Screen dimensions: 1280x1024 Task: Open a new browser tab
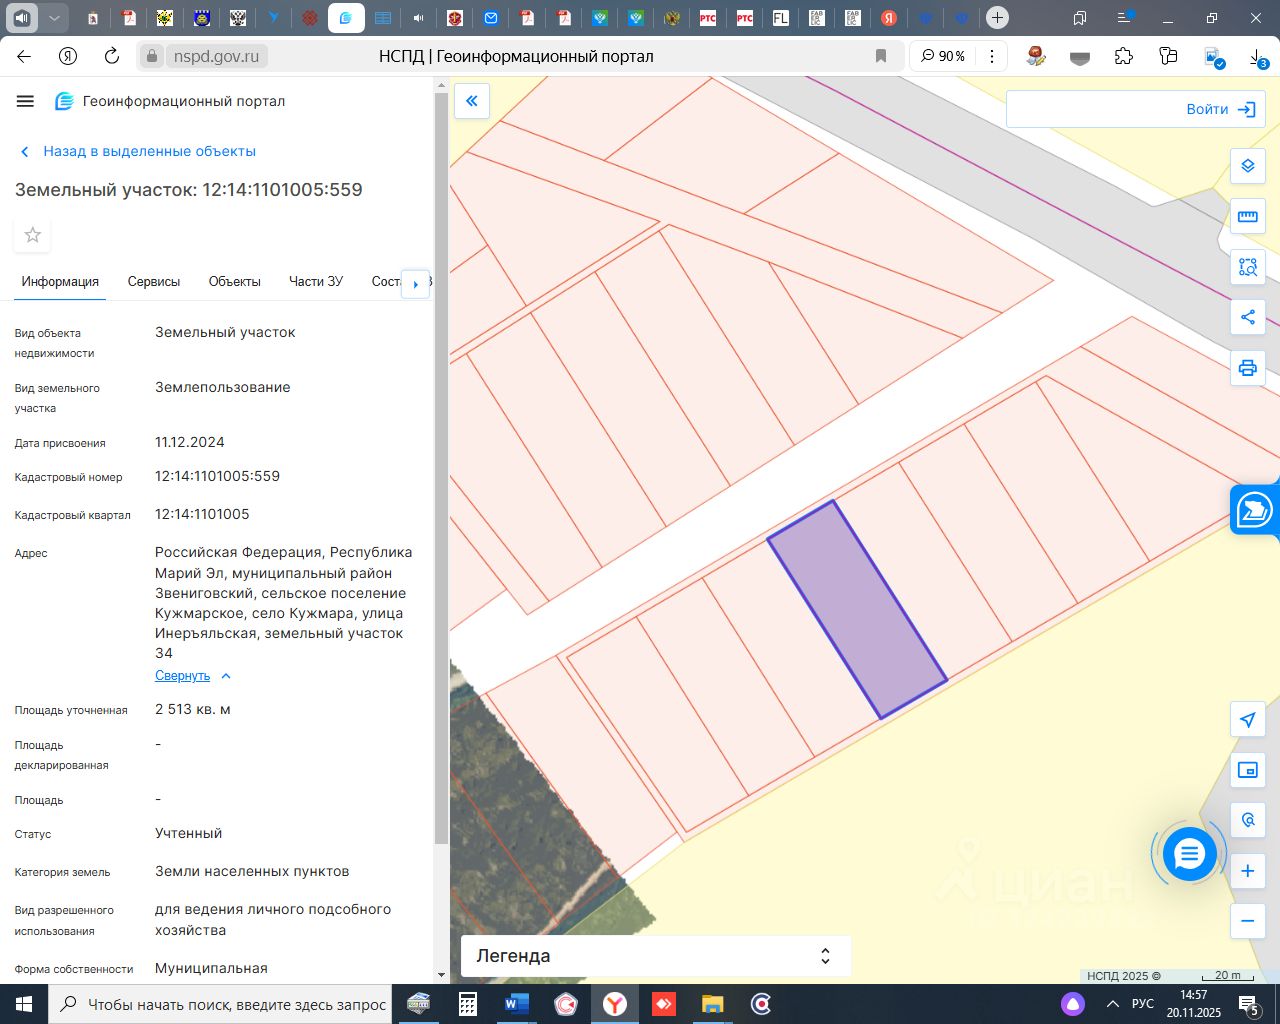coord(997,18)
